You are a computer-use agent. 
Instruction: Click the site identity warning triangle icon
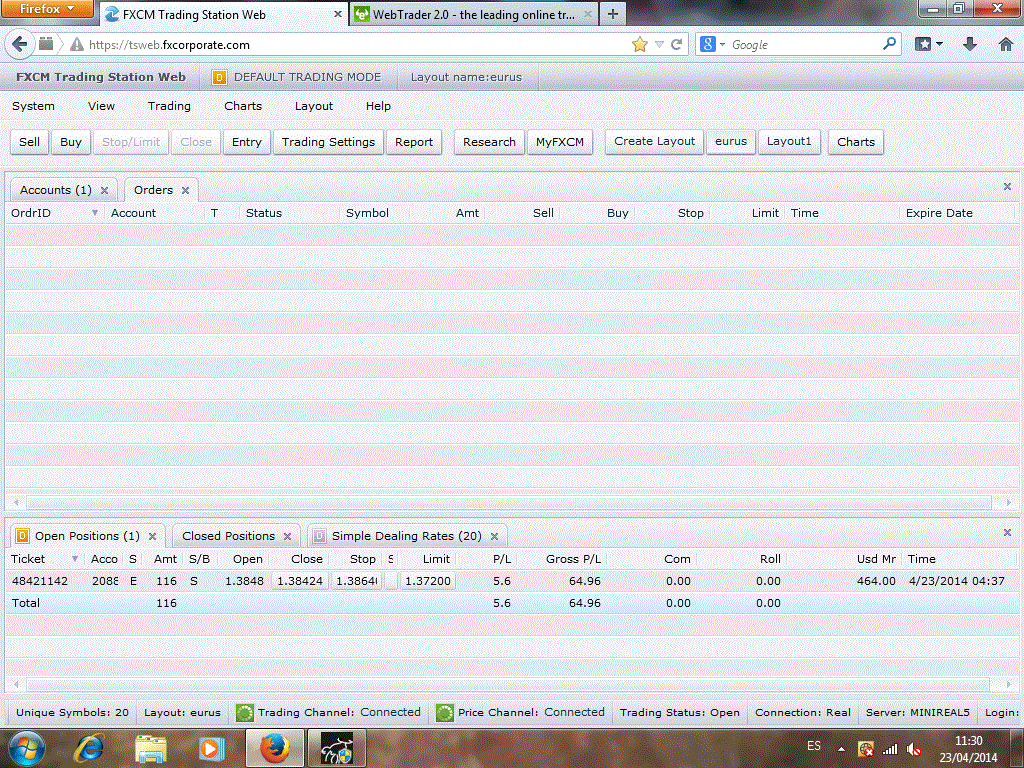click(77, 44)
